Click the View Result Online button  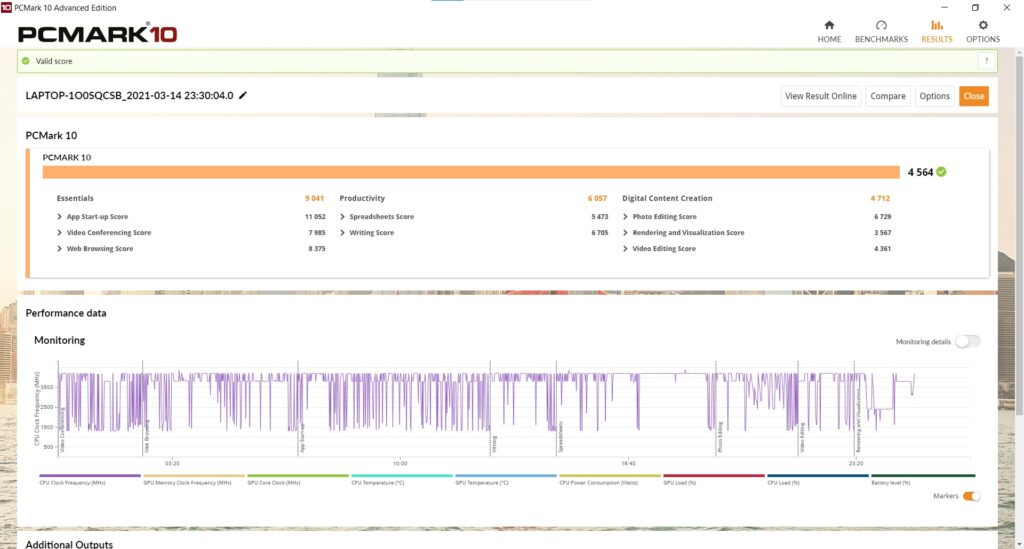point(820,96)
